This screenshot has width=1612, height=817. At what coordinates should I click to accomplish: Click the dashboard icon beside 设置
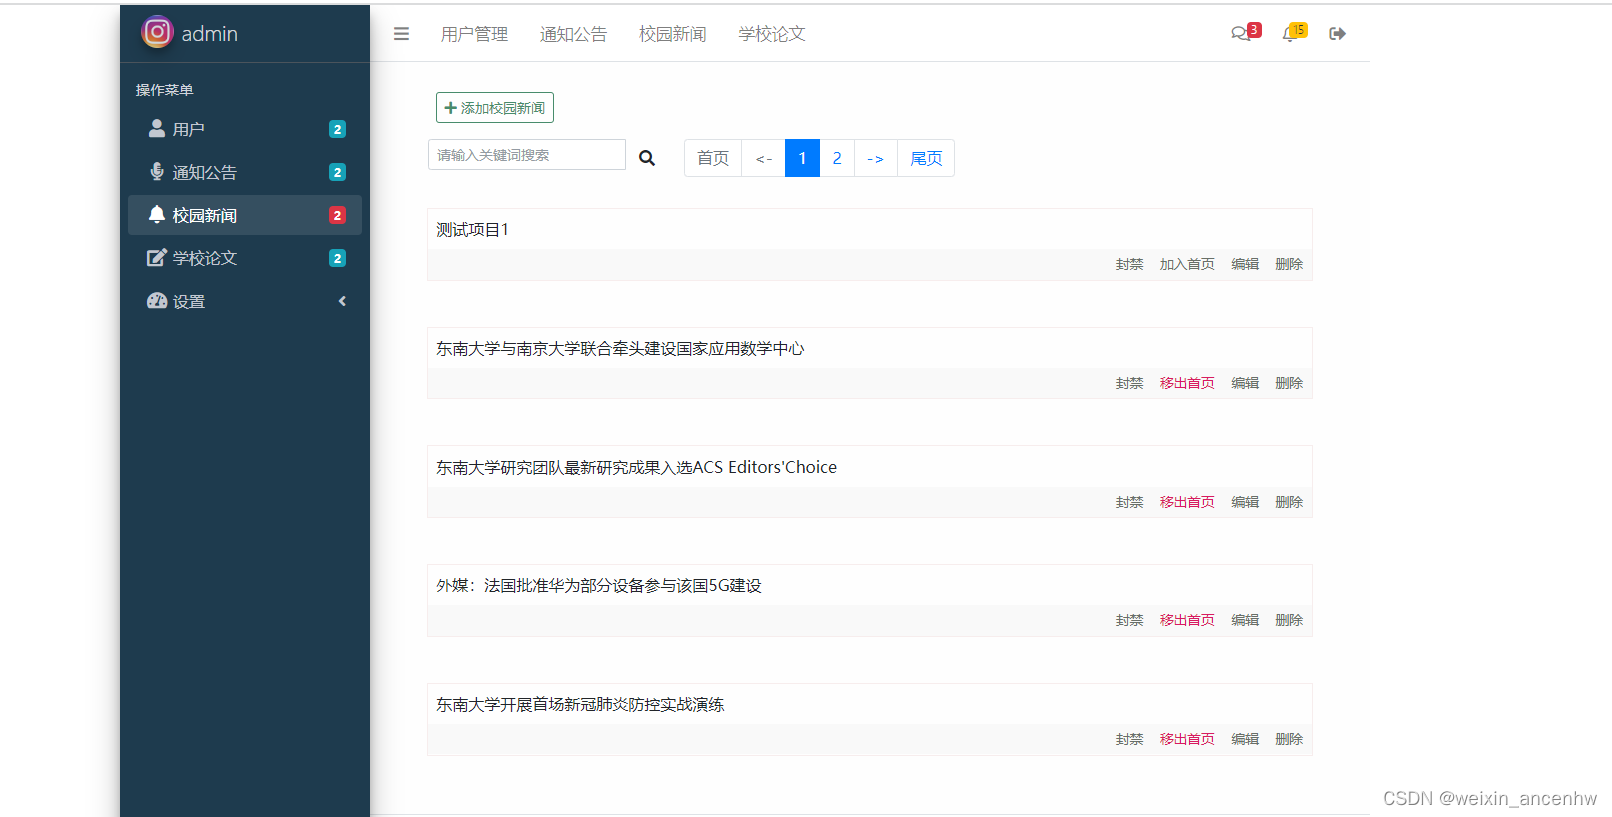click(x=157, y=300)
